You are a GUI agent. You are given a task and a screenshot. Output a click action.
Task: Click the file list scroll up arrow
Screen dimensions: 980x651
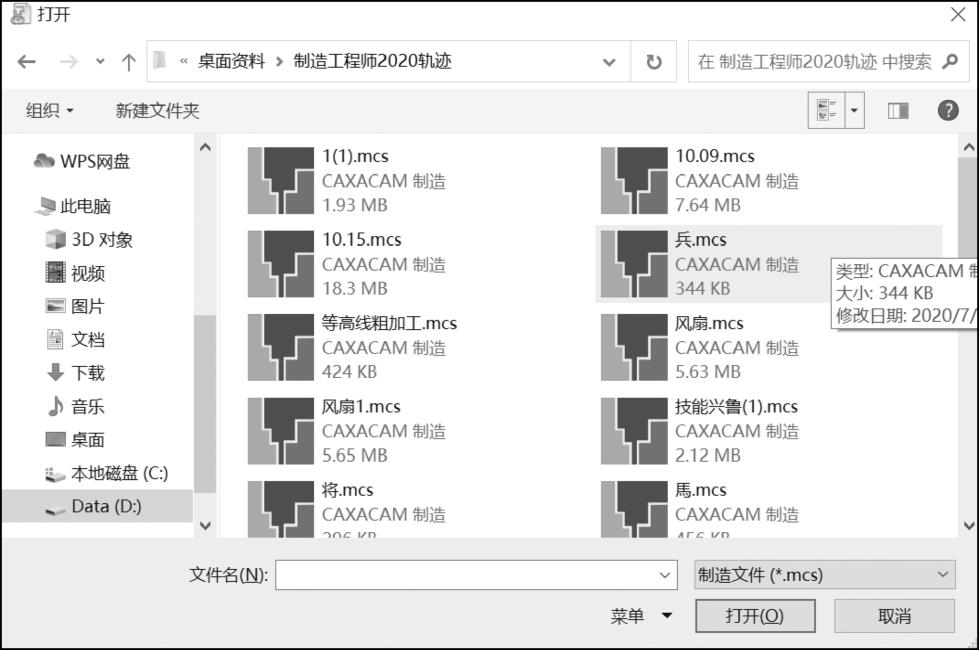click(x=969, y=147)
